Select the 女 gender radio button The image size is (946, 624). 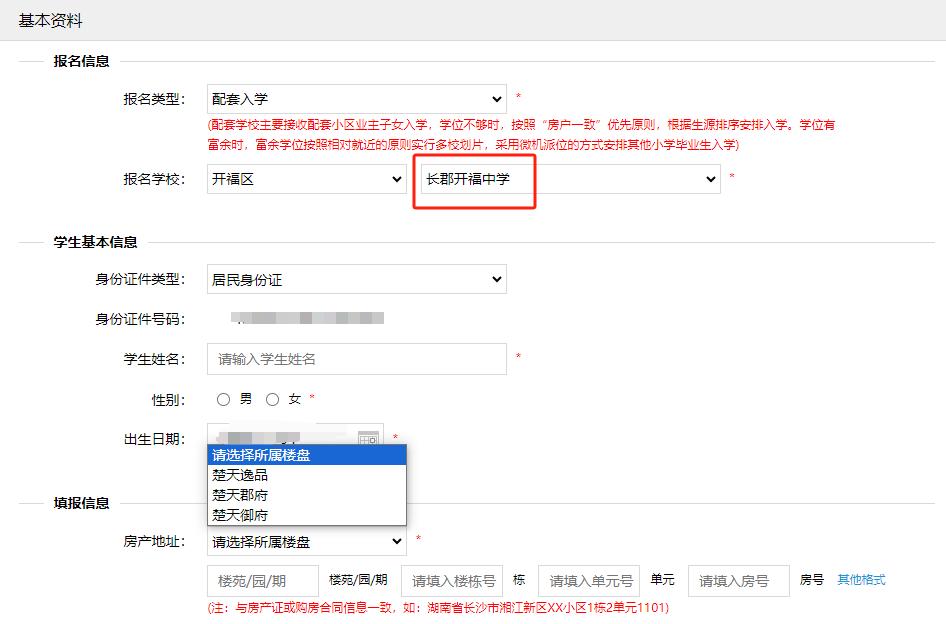pyautogui.click(x=272, y=399)
